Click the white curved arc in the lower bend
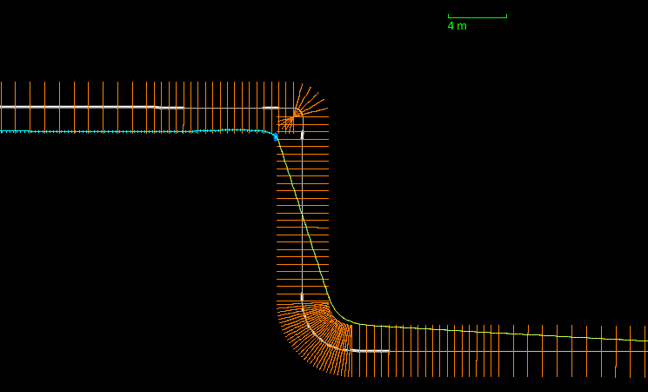Image resolution: width=648 pixels, height=392 pixels. 319,333
